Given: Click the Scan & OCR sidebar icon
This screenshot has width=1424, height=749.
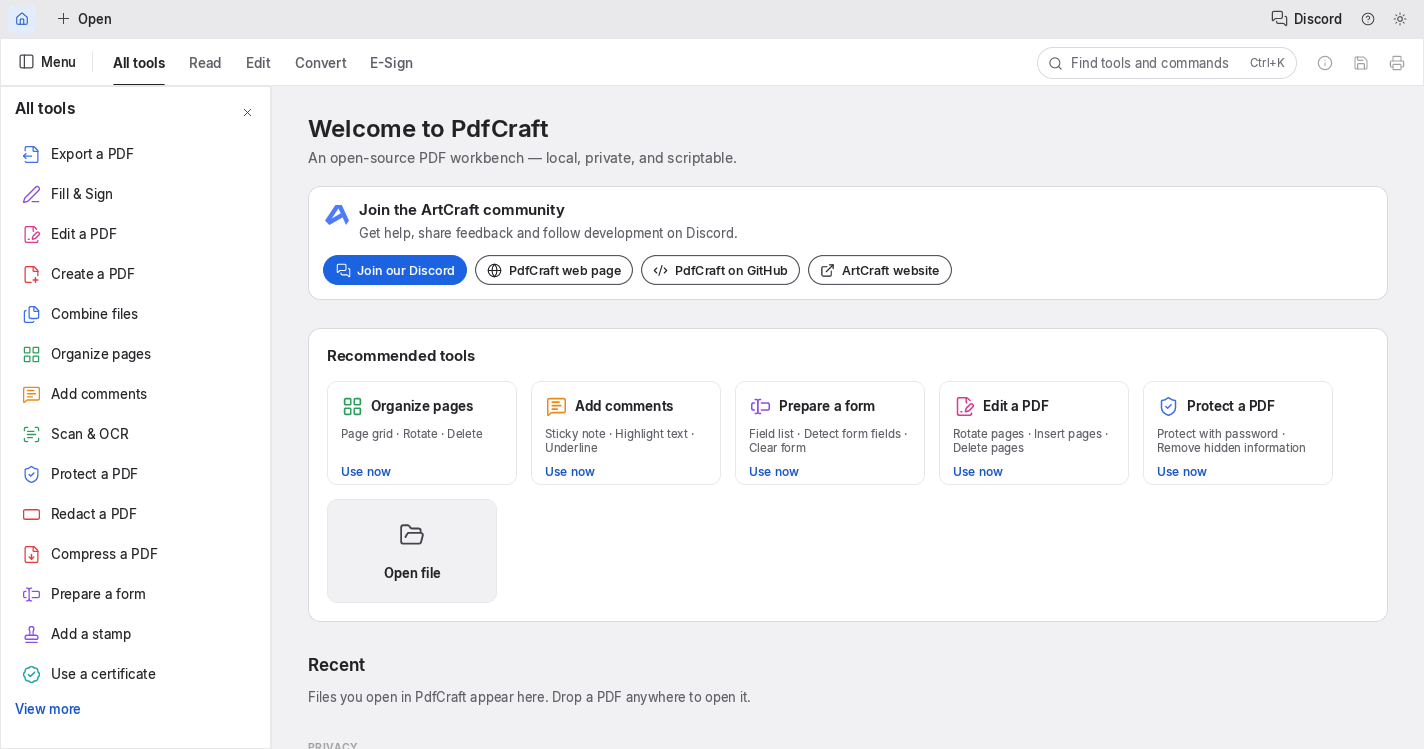Looking at the screenshot, I should (31, 434).
